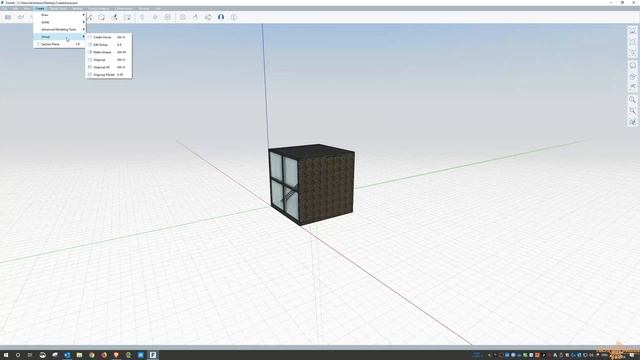640x360 pixels.
Task: Open the Help menu
Action: click(x=157, y=8)
